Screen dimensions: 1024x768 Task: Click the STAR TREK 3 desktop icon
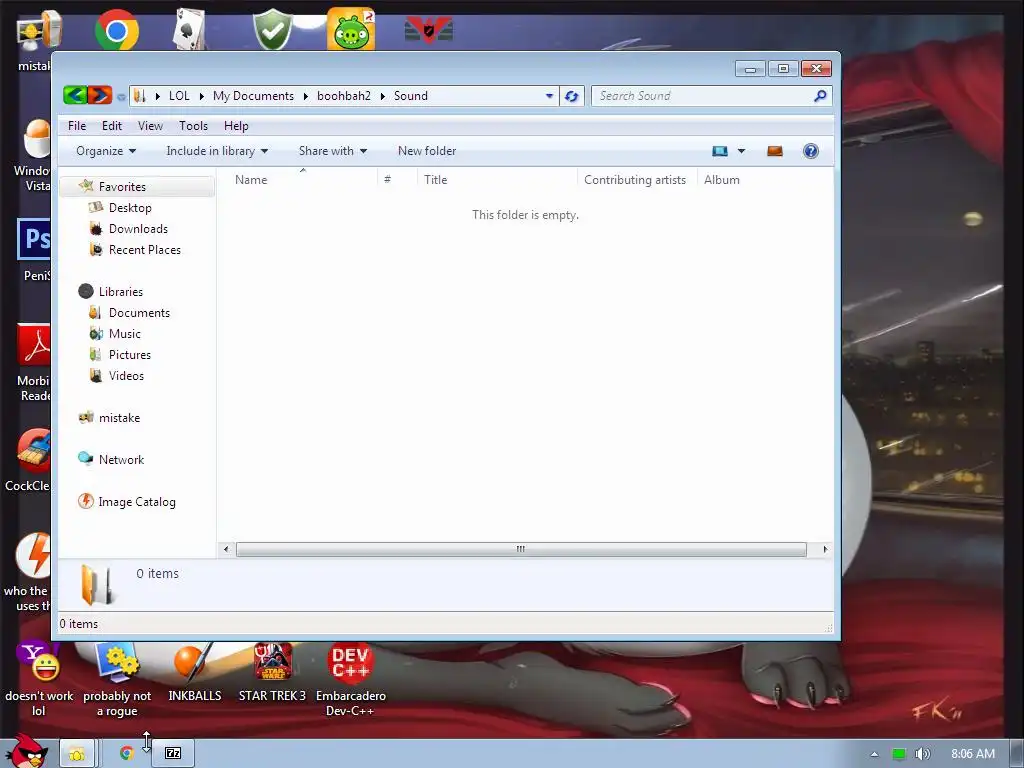coord(272,673)
